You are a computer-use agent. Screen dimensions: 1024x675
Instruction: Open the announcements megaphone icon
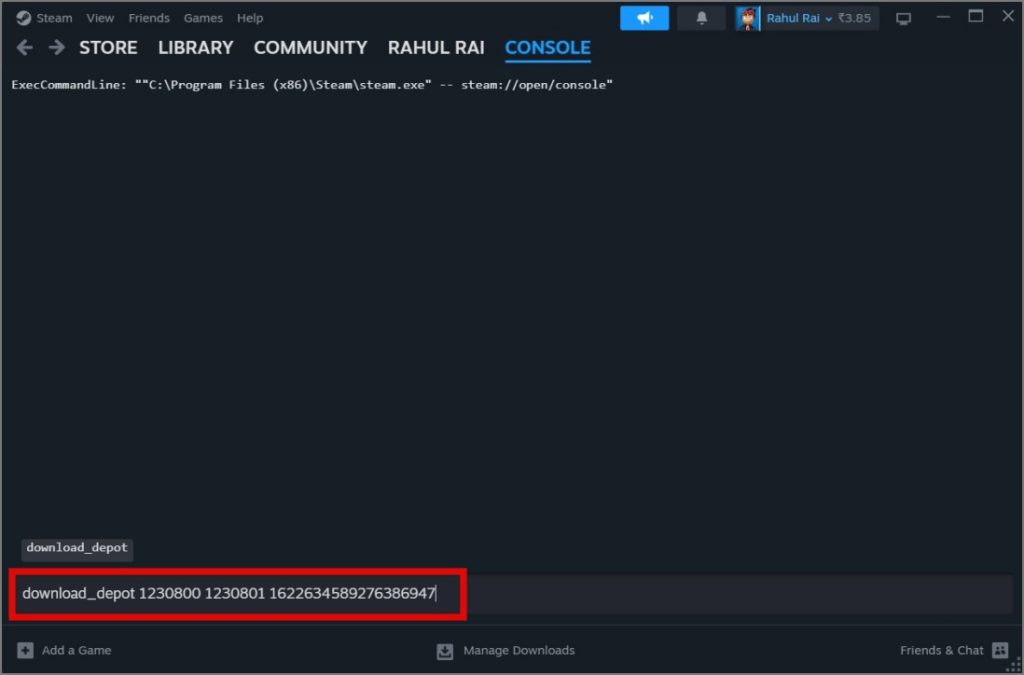[644, 17]
